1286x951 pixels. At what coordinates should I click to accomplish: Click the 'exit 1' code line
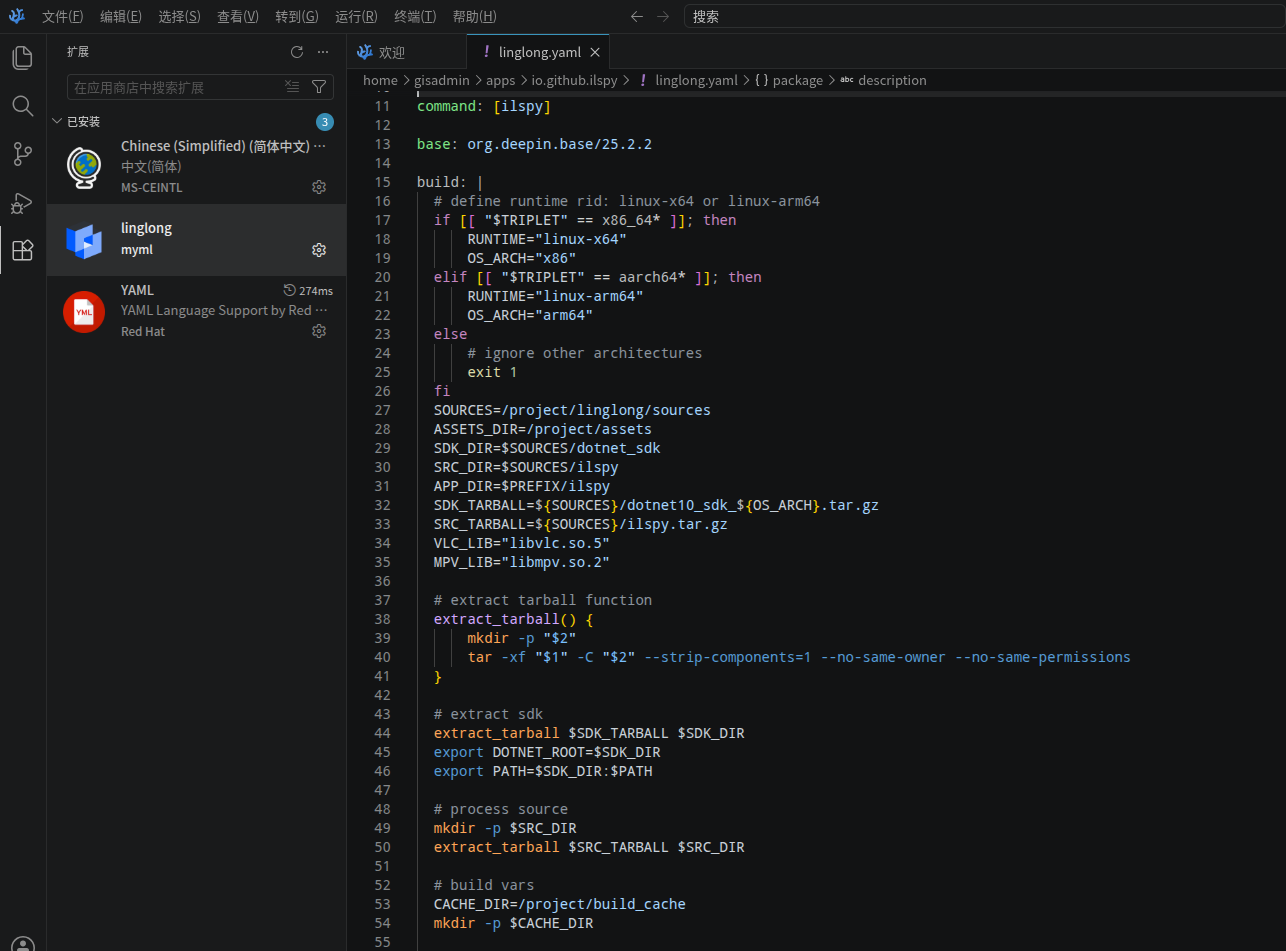coord(492,372)
